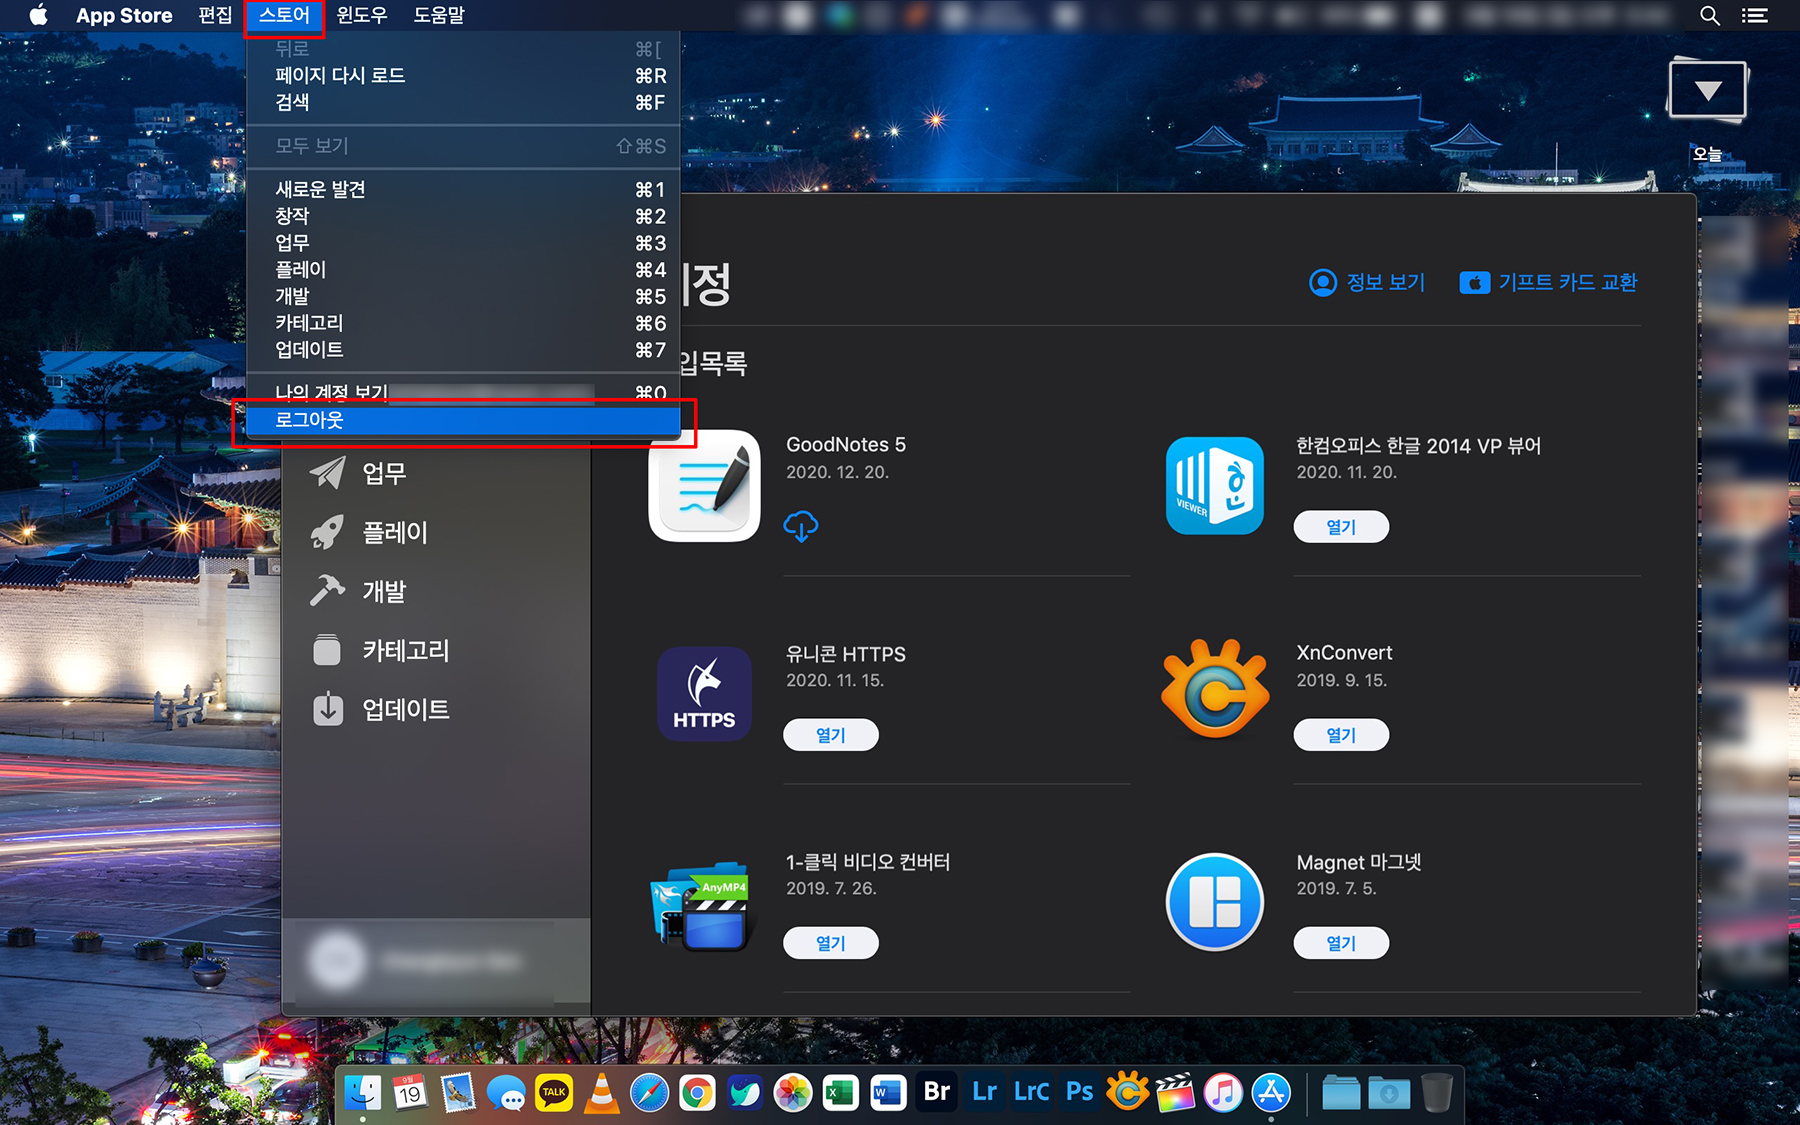Screen dimensions: 1800x1125
Task: Open the Apple menu
Action: tap(38, 15)
